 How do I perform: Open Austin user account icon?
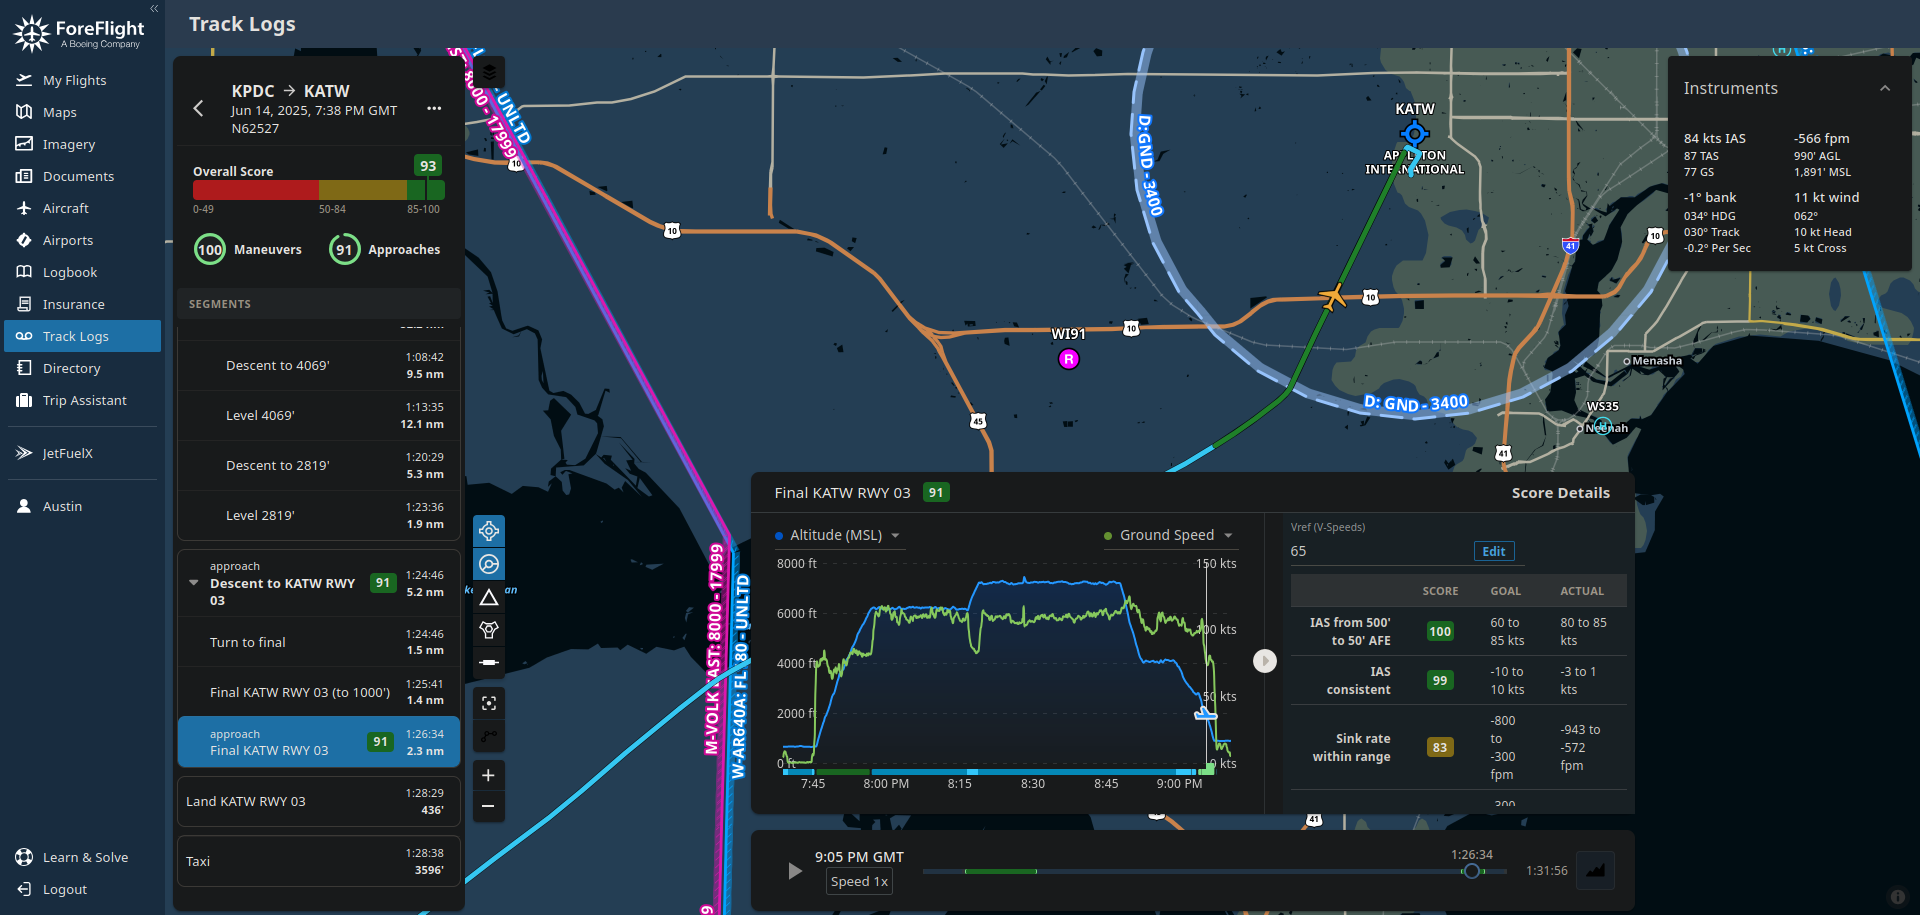pos(24,506)
